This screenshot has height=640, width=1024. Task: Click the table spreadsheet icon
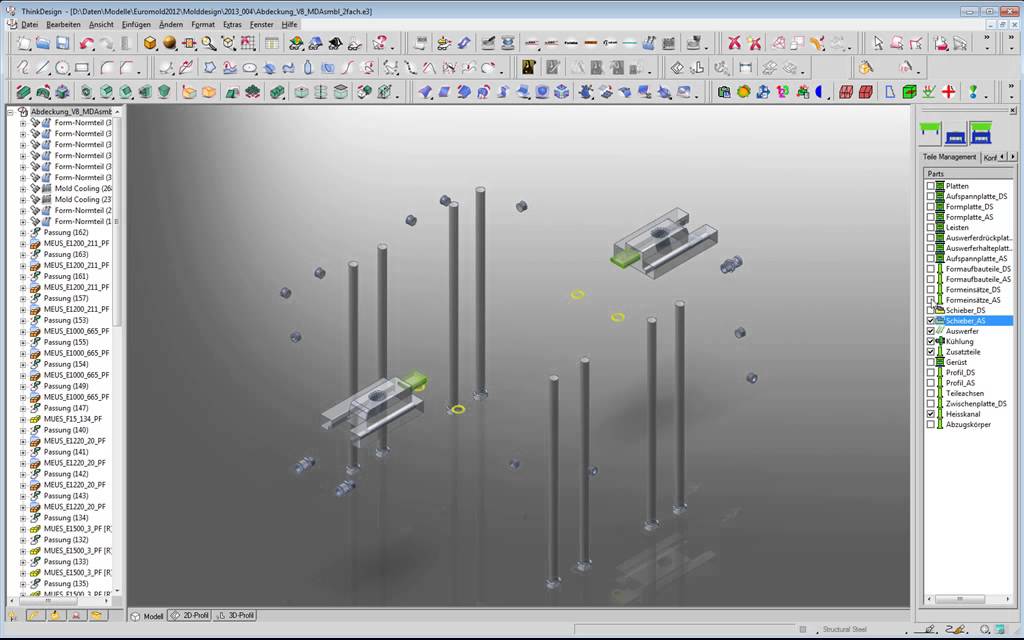pos(272,44)
